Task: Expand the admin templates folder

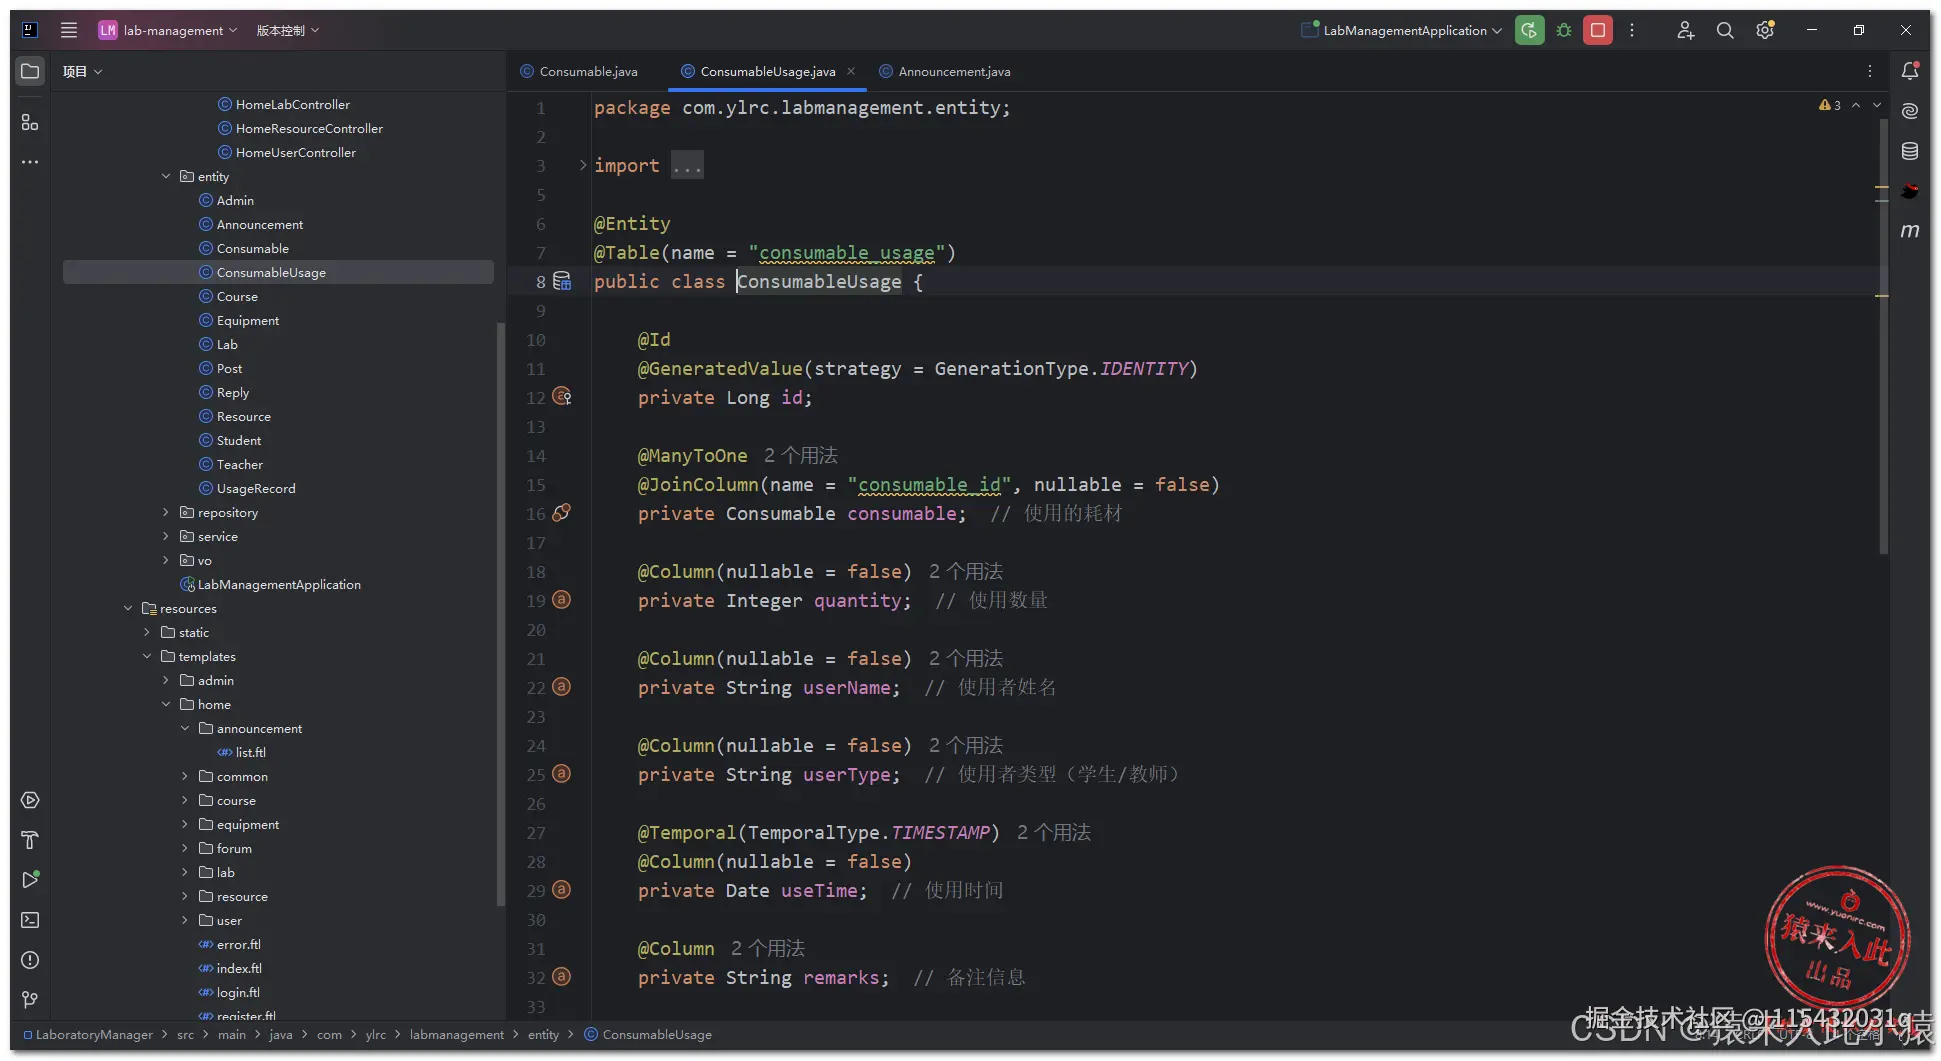Action: click(x=166, y=680)
